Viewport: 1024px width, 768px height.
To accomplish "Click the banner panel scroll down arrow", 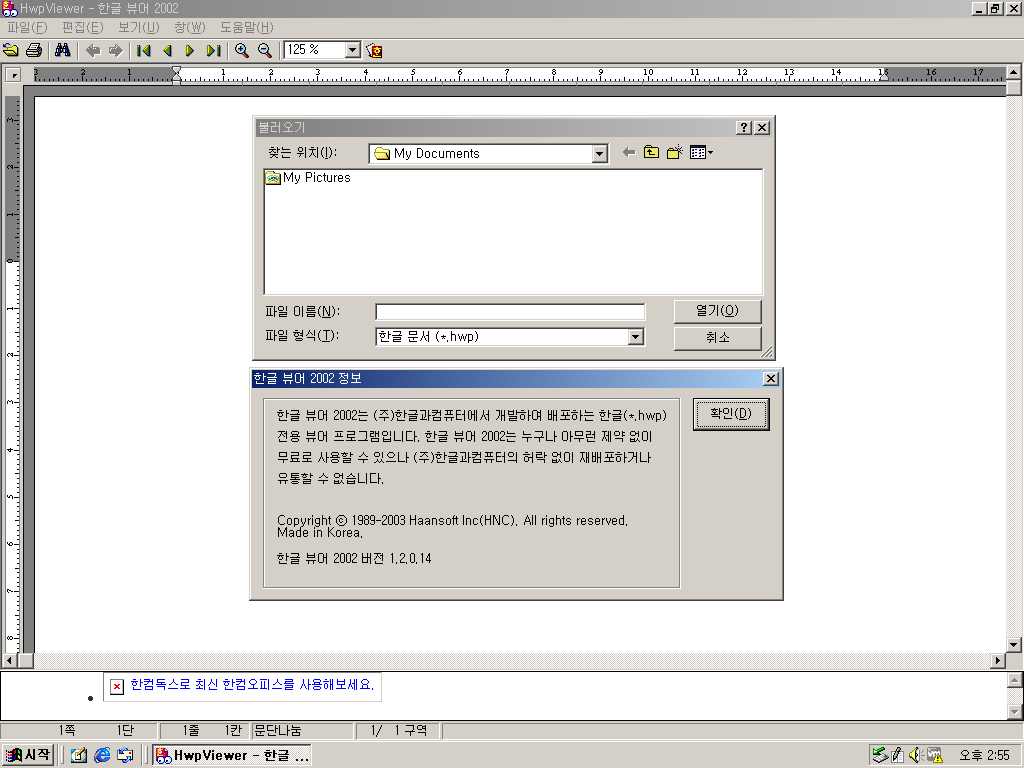I will pos(1014,711).
